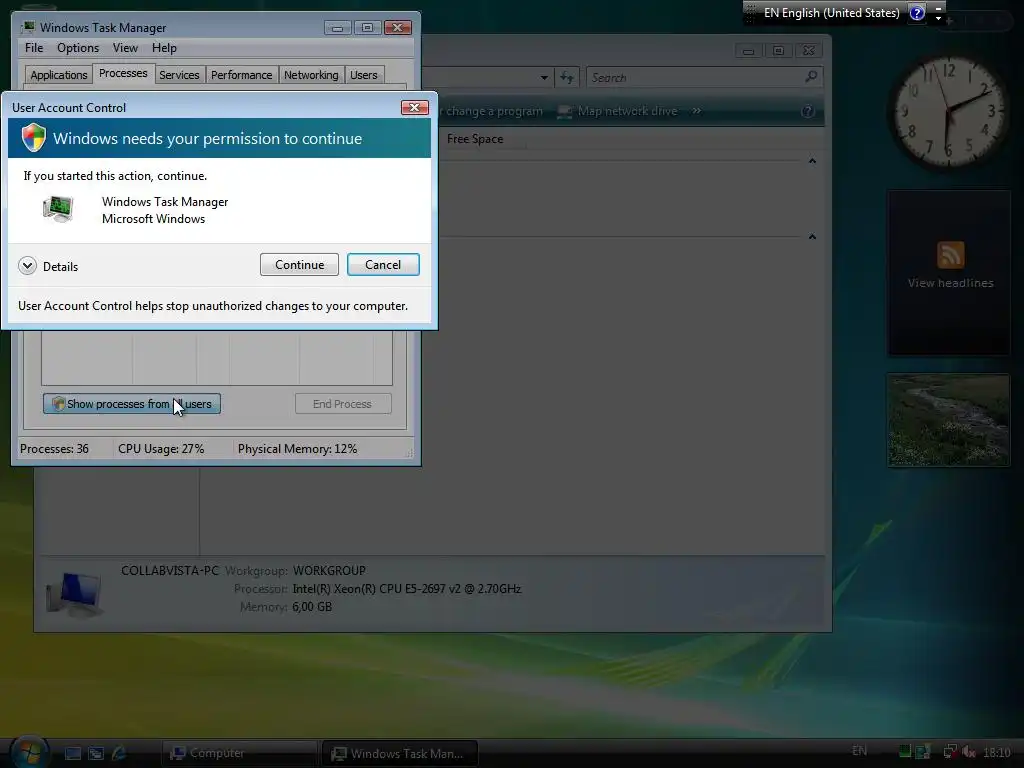The width and height of the screenshot is (1024, 768).
Task: Open the File menu in Task Manager
Action: [x=34, y=48]
